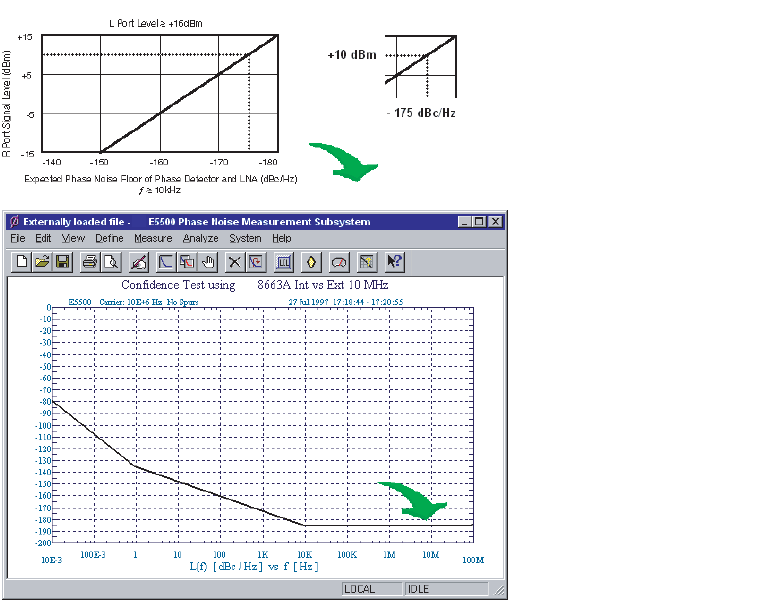The image size is (778, 601).
Task: Click the noise curve graph icon
Action: (x=166, y=262)
